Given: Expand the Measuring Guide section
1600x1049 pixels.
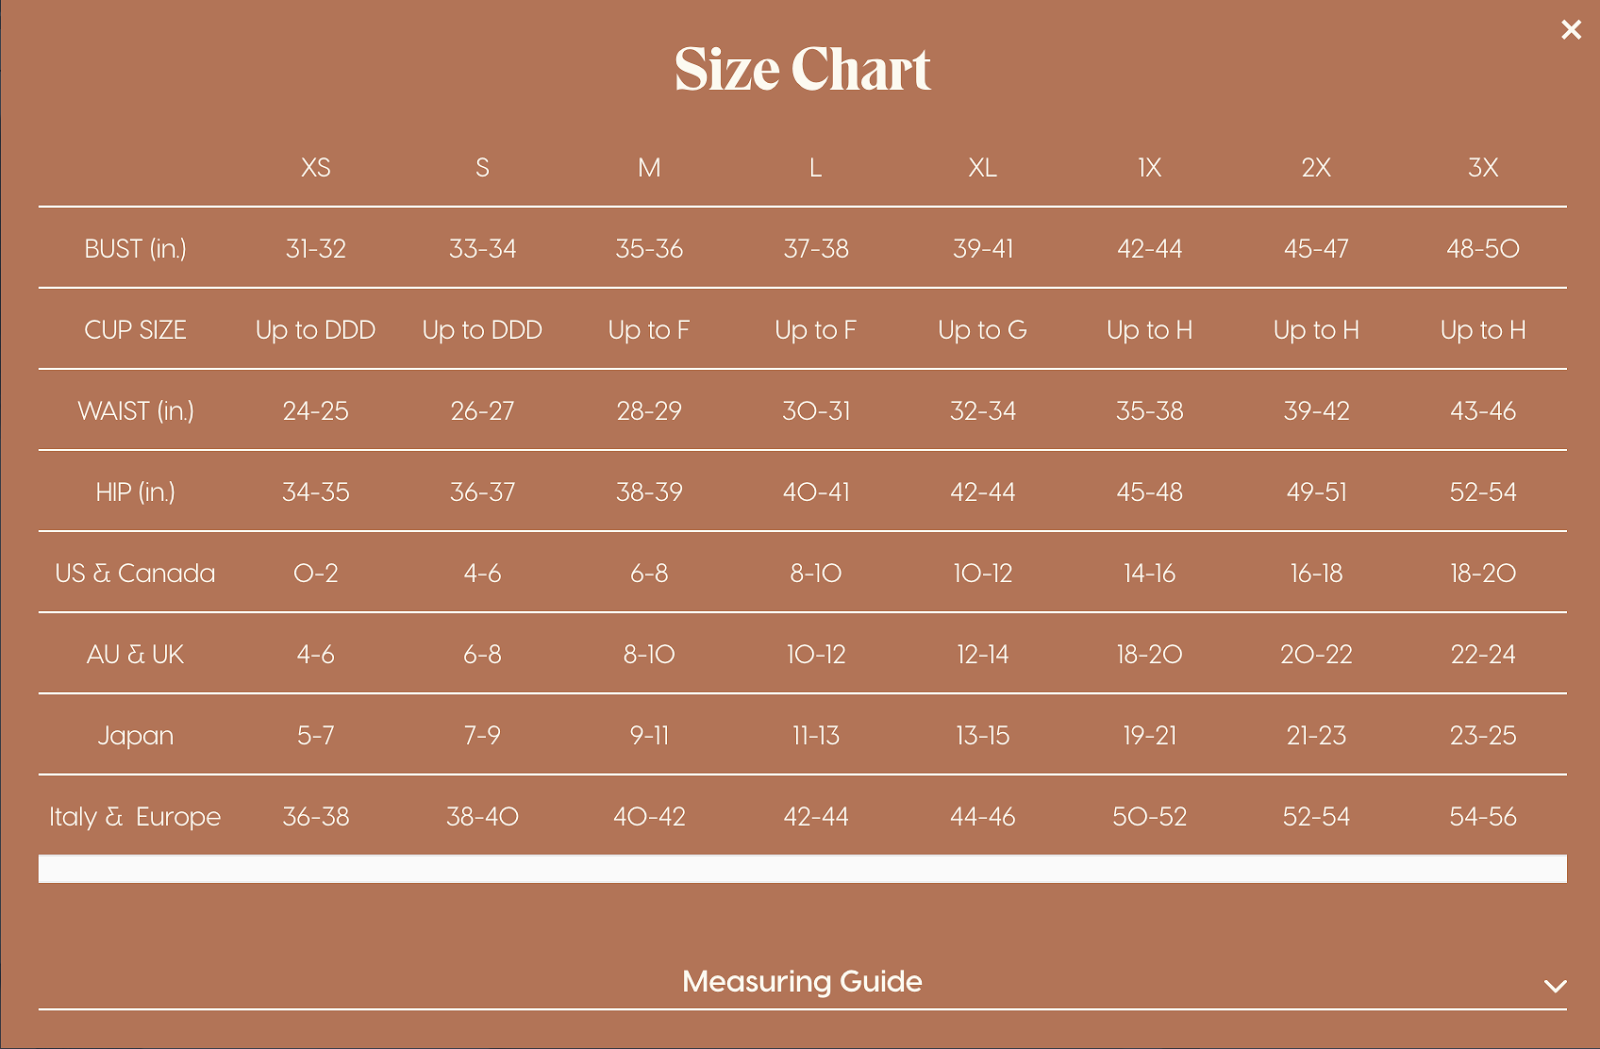Looking at the screenshot, I should [800, 982].
